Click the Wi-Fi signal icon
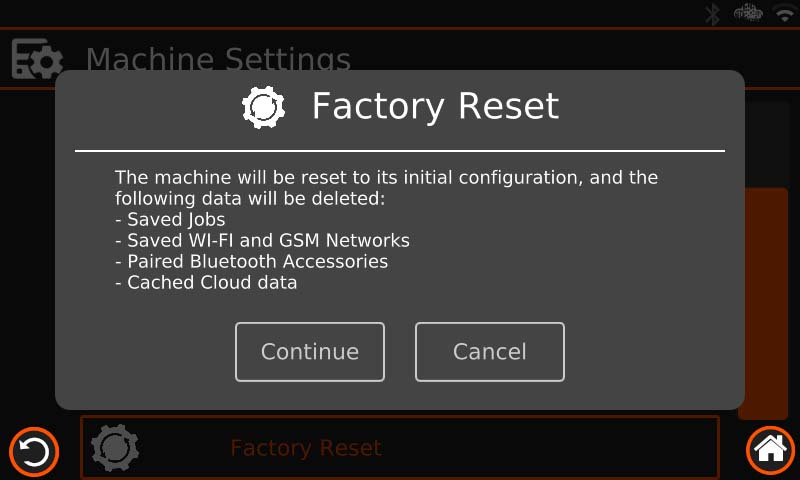Viewport: 800px width, 480px height. pos(785,13)
